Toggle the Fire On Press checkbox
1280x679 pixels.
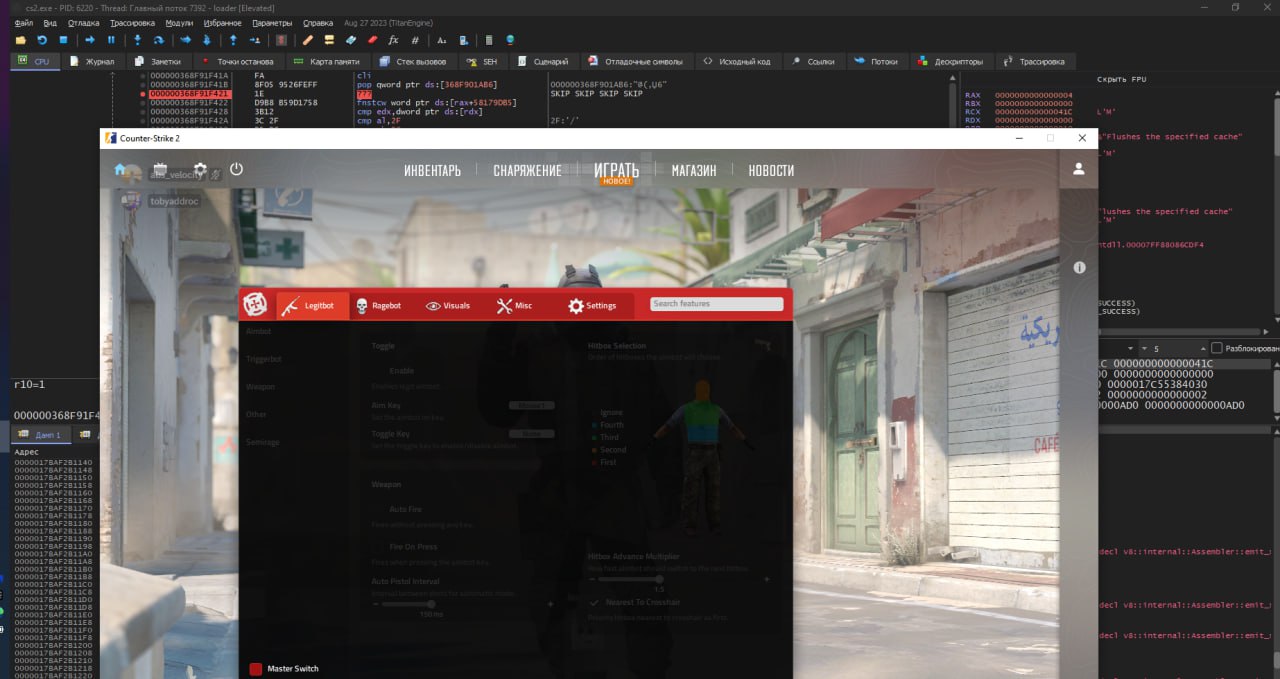(x=377, y=547)
